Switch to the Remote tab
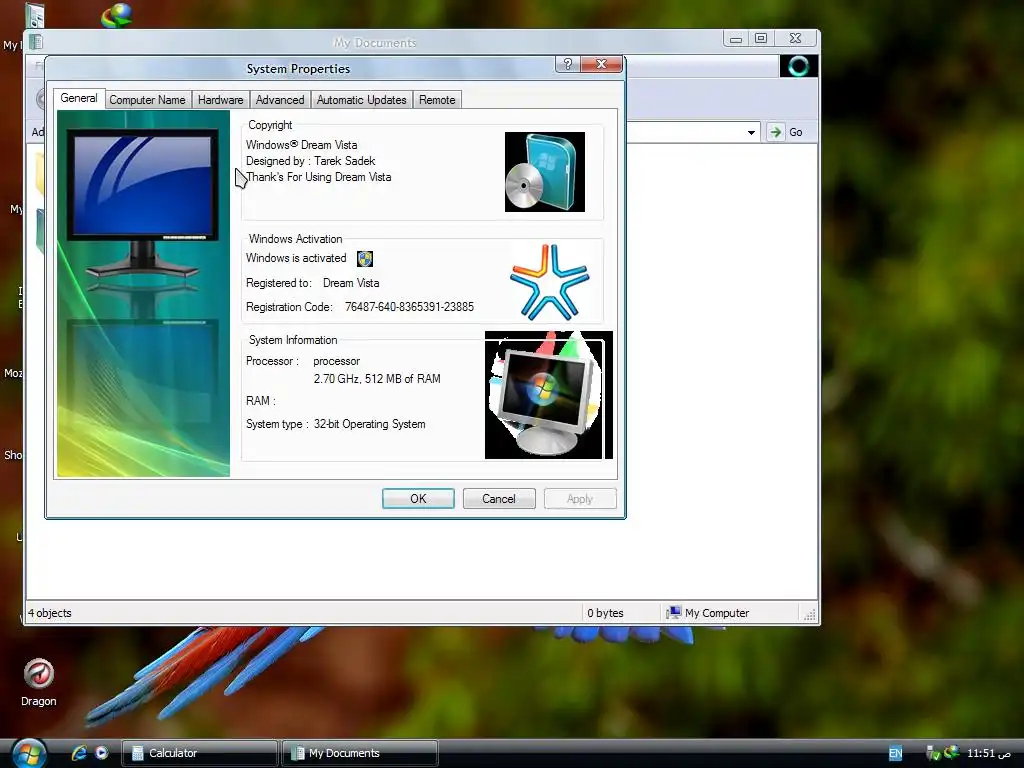1024x768 pixels. click(437, 100)
